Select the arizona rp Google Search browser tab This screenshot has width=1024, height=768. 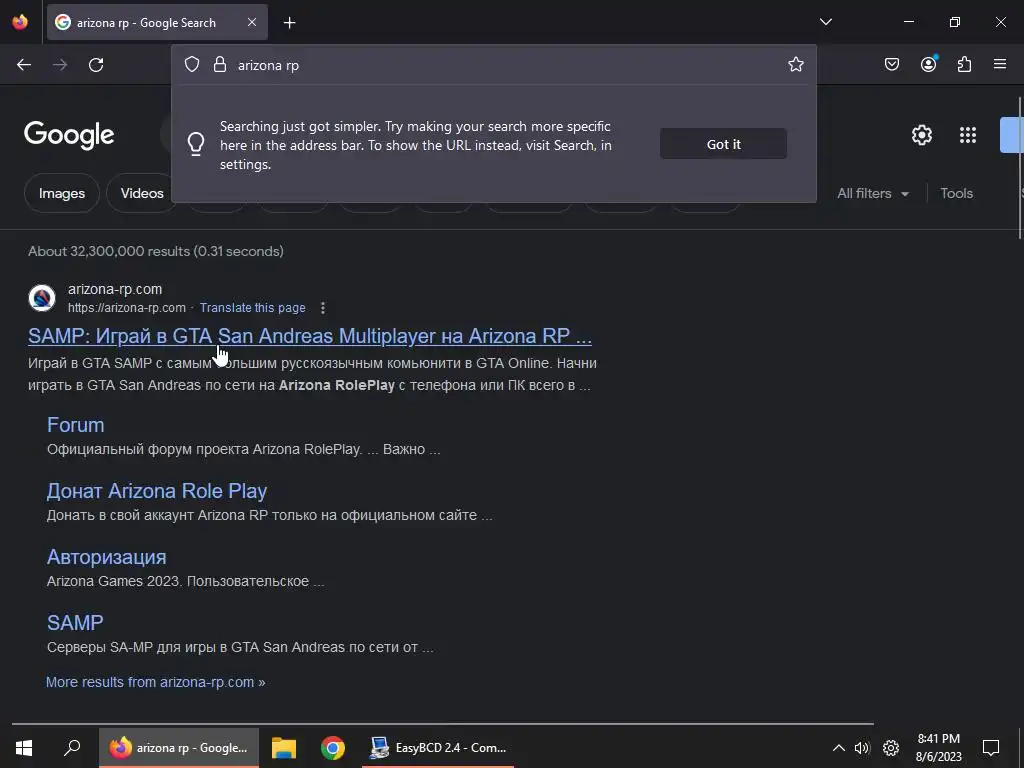[157, 22]
